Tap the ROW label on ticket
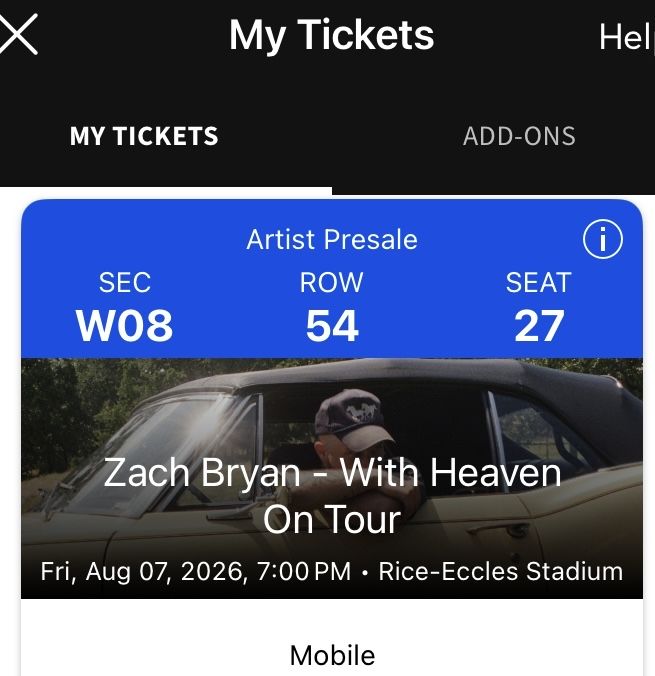The width and height of the screenshot is (655, 676). point(331,283)
